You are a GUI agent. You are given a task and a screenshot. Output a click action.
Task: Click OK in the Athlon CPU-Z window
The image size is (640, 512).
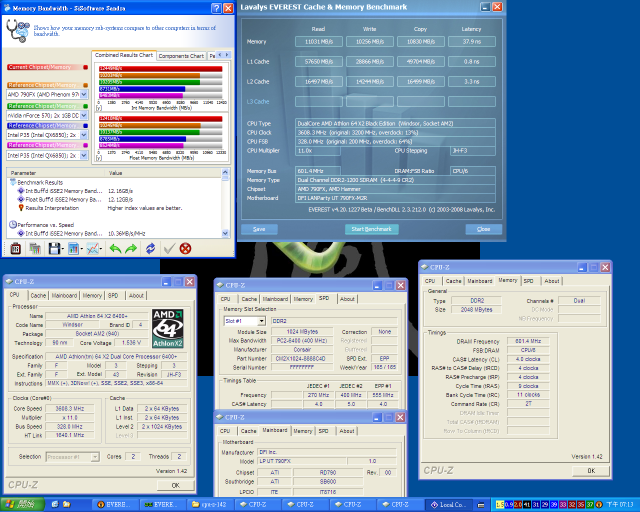[x=176, y=485]
